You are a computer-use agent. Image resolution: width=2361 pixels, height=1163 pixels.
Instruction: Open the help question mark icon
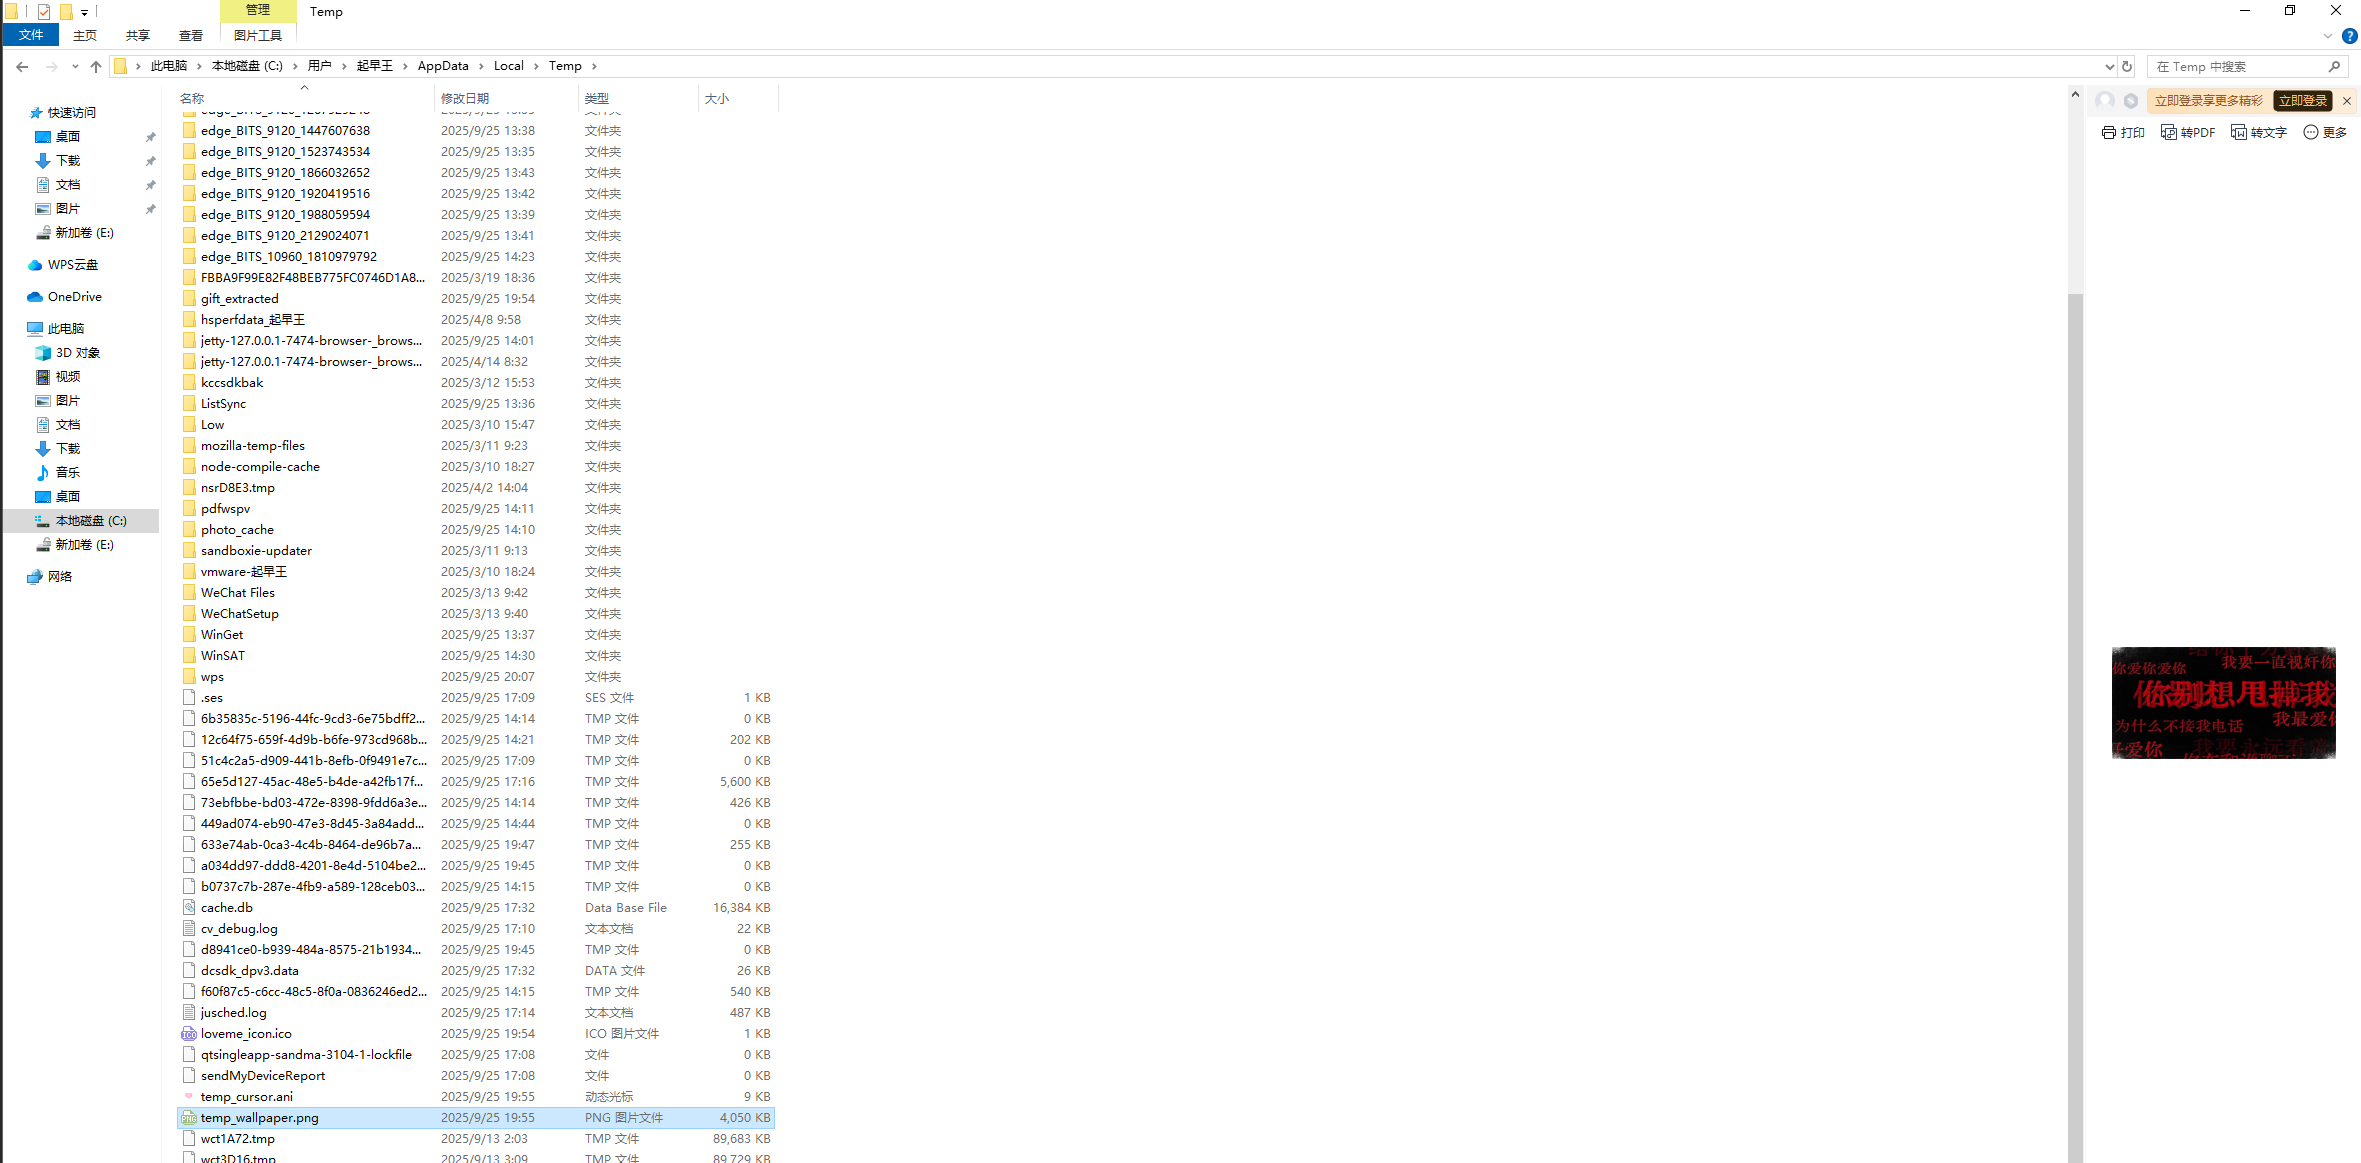click(x=2350, y=35)
